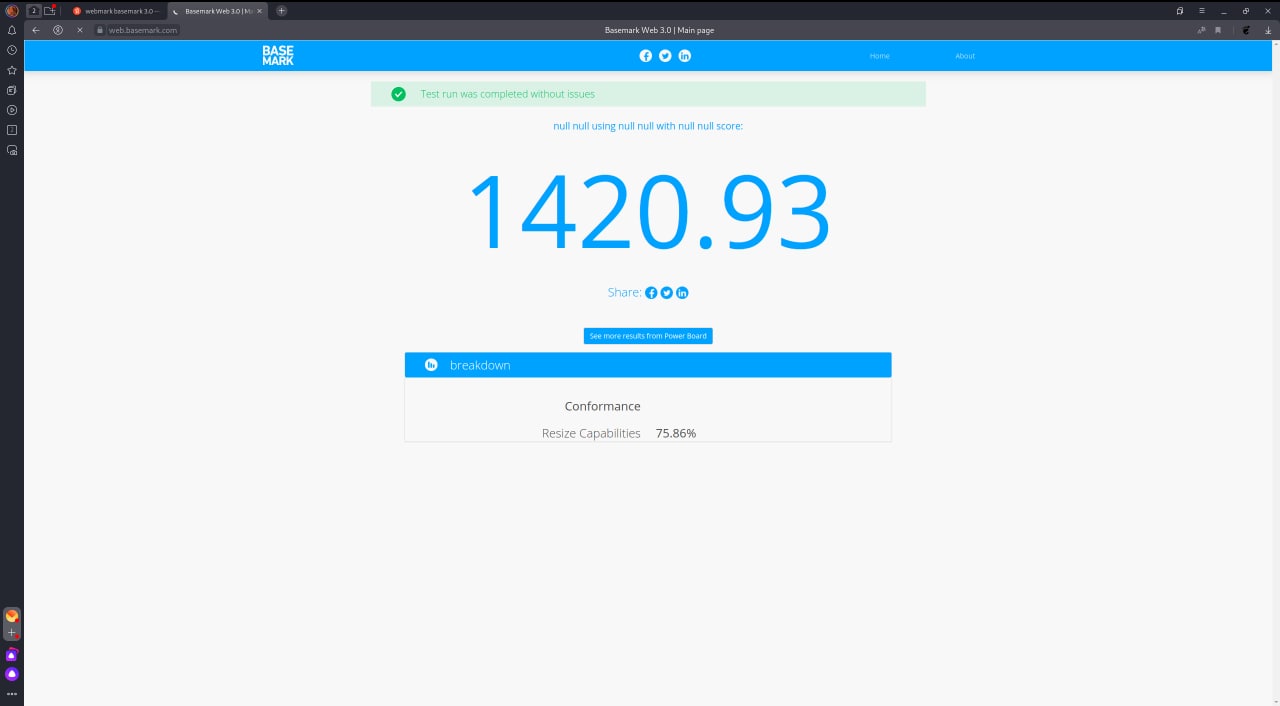Click See more results from Power Board
Viewport: 1280px width, 706px height.
coord(648,336)
